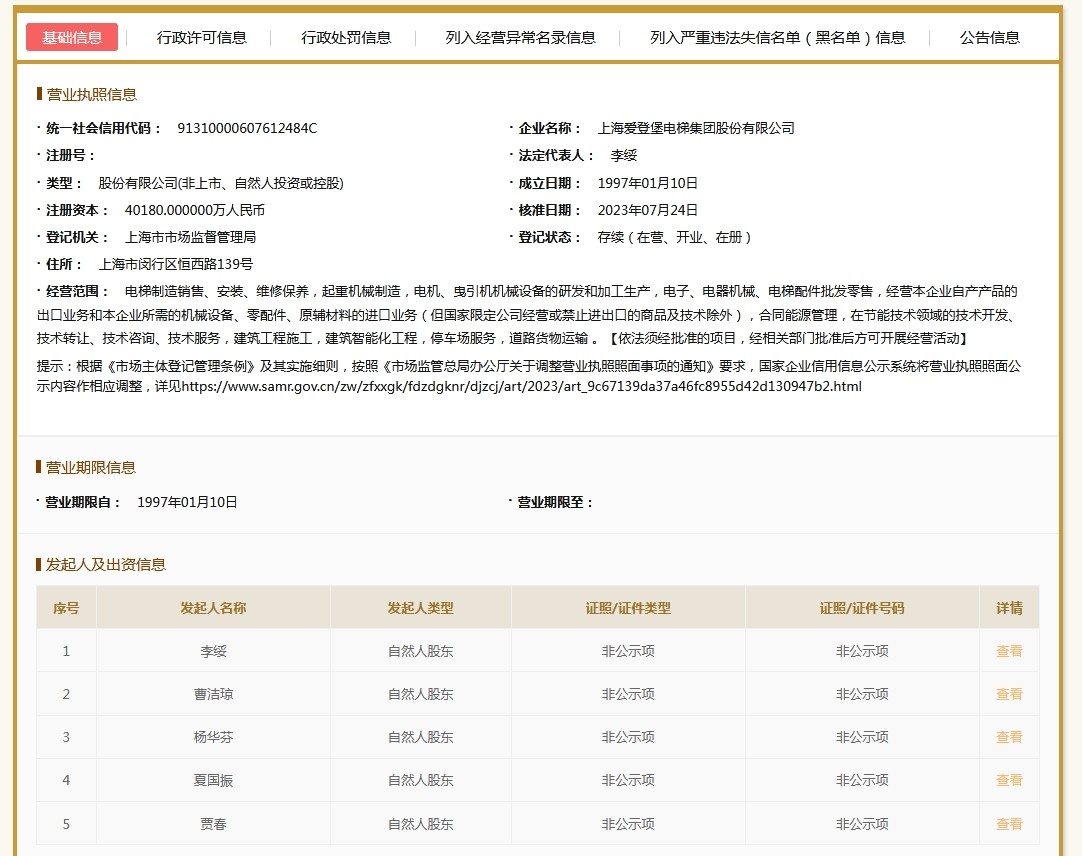Switch to the 行政许可信息 tab
The width and height of the screenshot is (1082, 856).
coord(201,38)
